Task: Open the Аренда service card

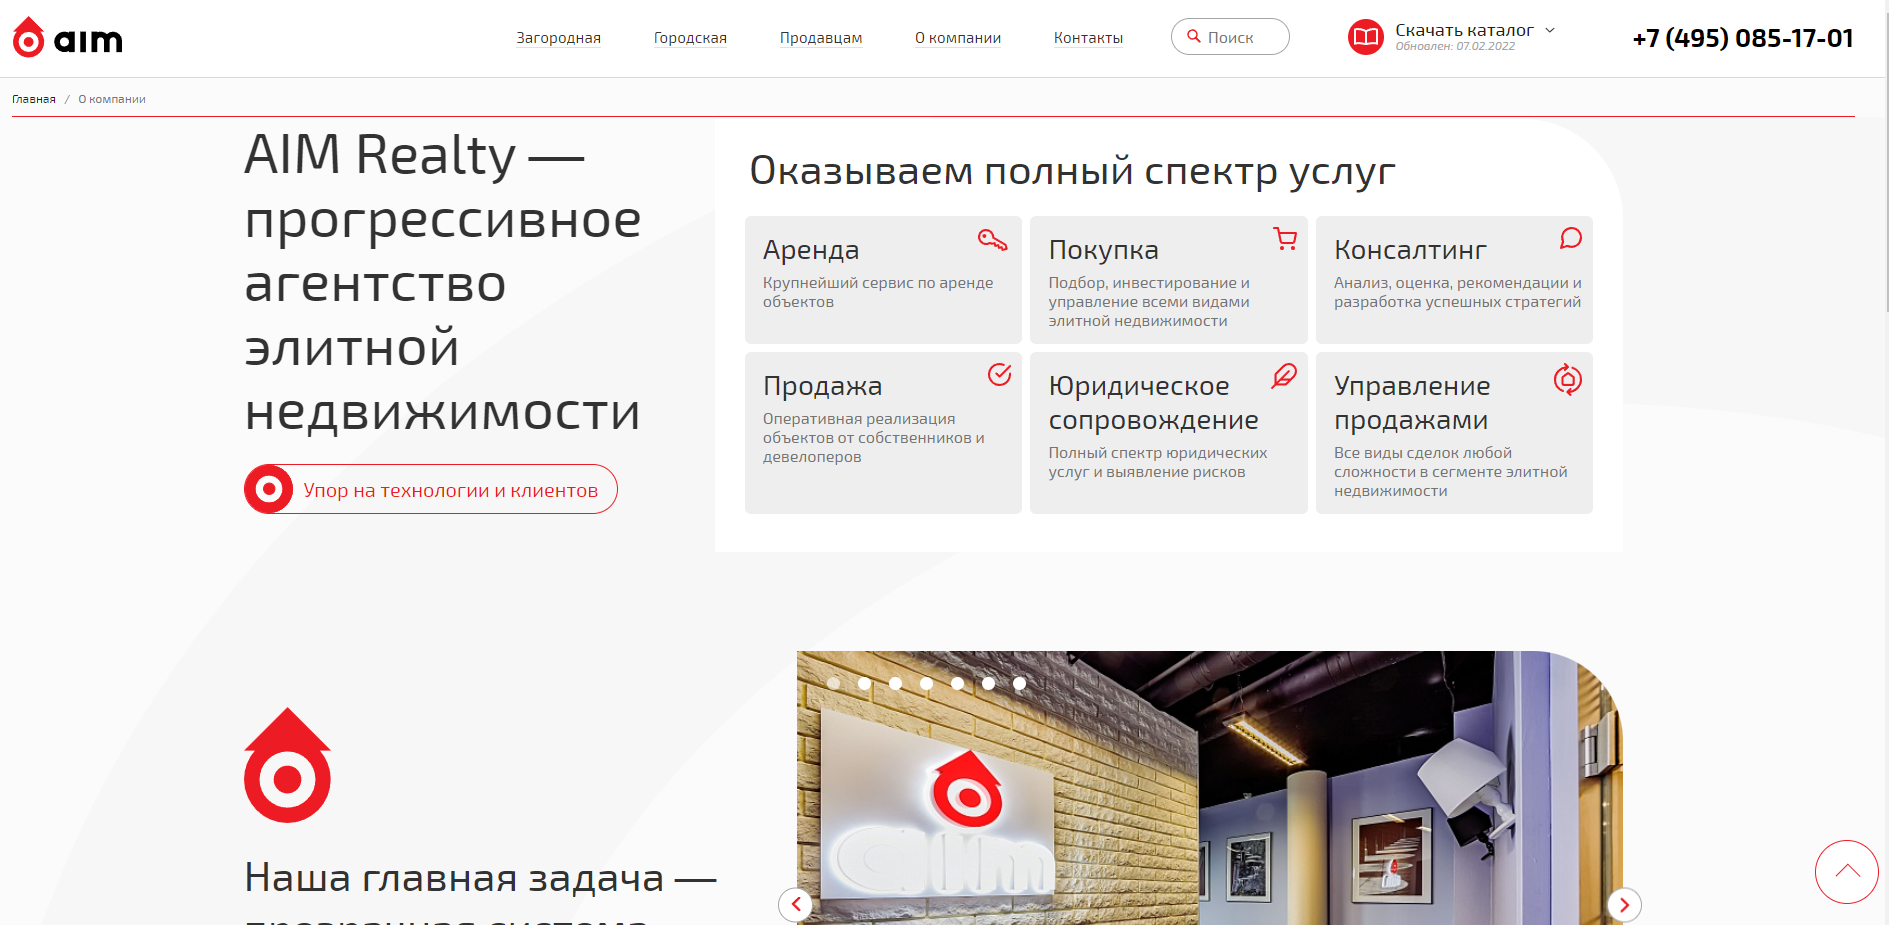Action: 883,280
